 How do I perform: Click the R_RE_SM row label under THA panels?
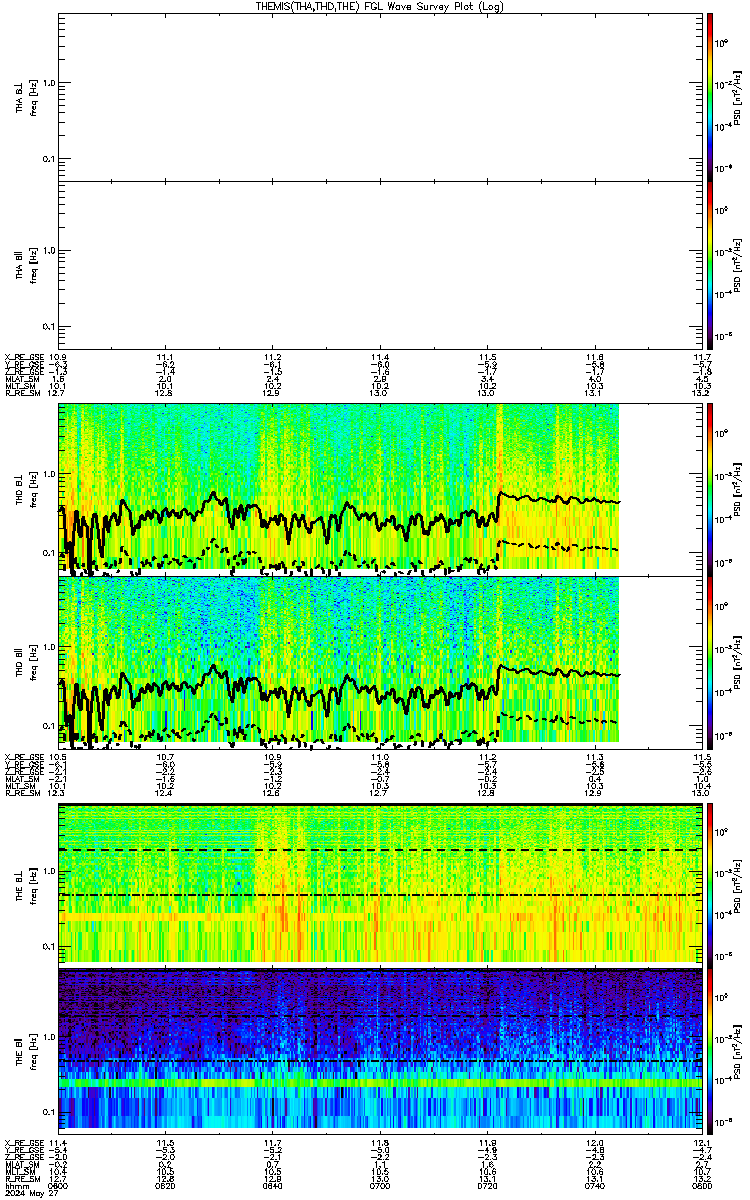(x=21, y=393)
